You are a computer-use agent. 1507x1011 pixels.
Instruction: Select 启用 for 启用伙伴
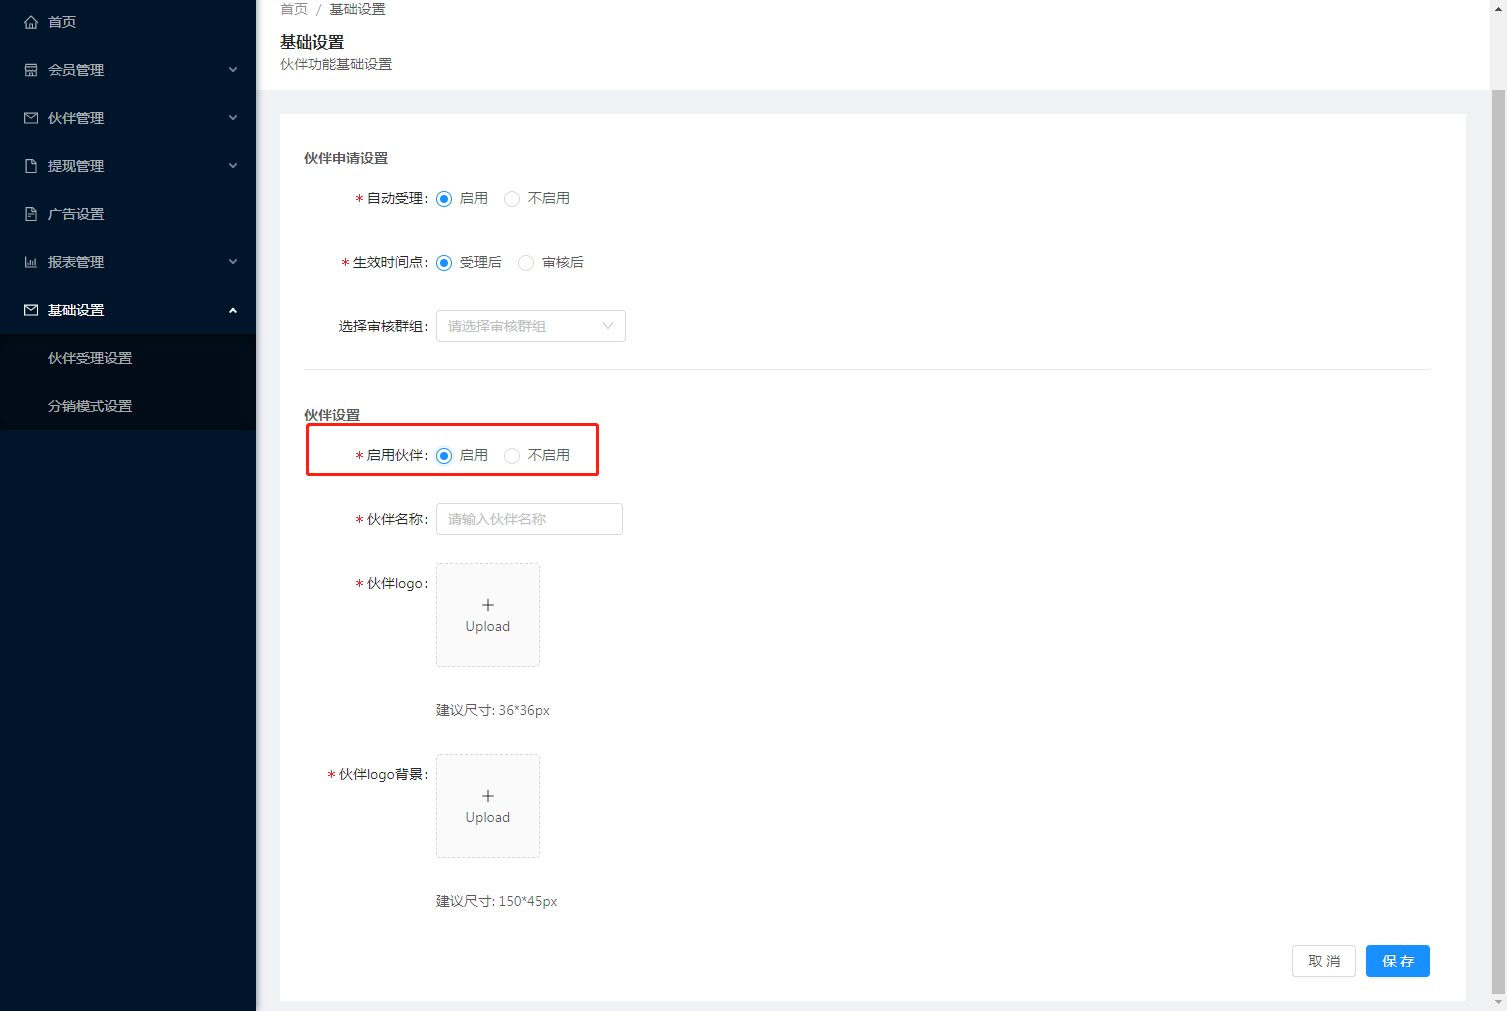point(444,456)
